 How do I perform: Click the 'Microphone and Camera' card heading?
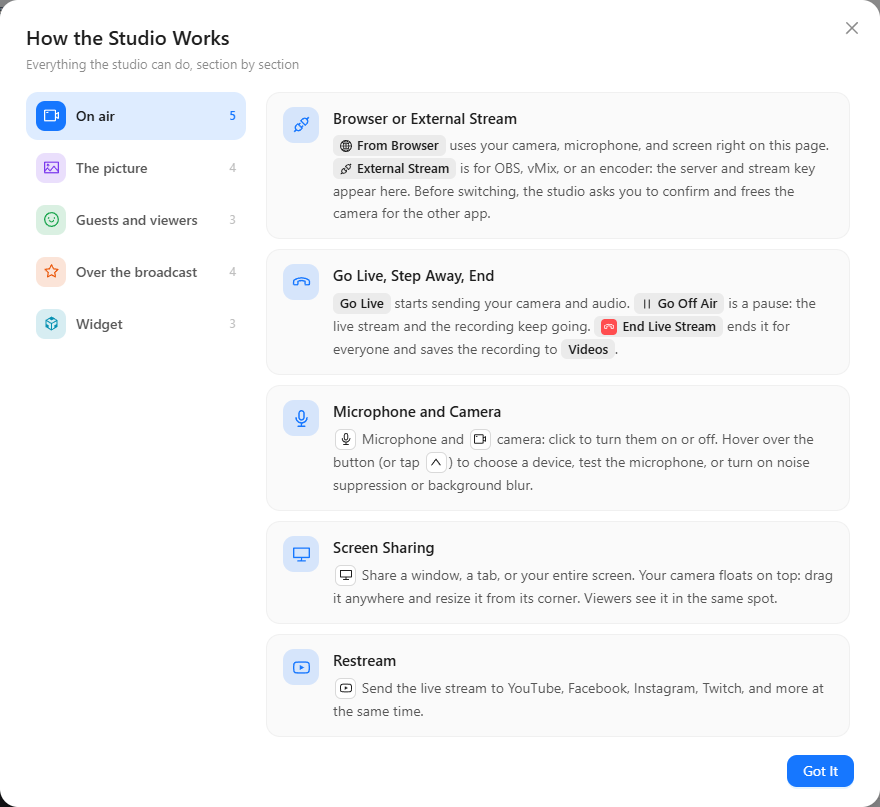pos(417,412)
